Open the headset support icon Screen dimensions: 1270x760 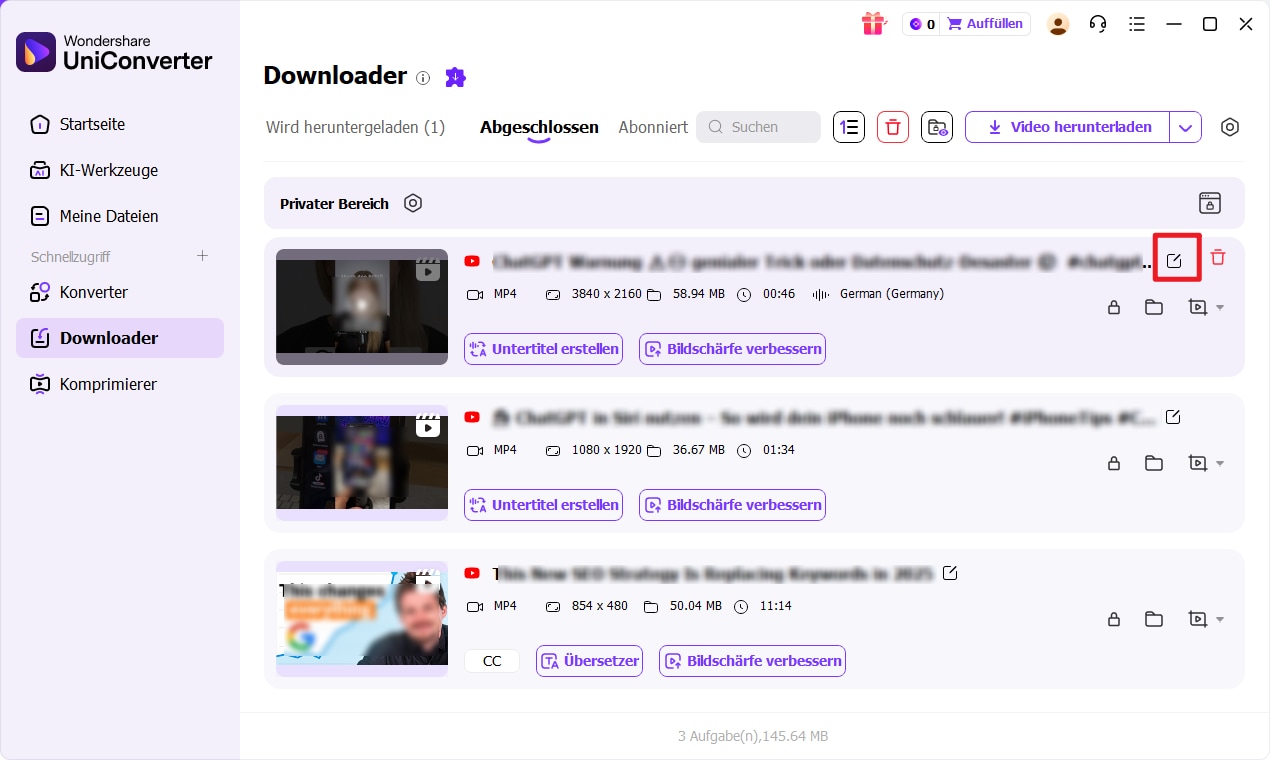[1097, 23]
